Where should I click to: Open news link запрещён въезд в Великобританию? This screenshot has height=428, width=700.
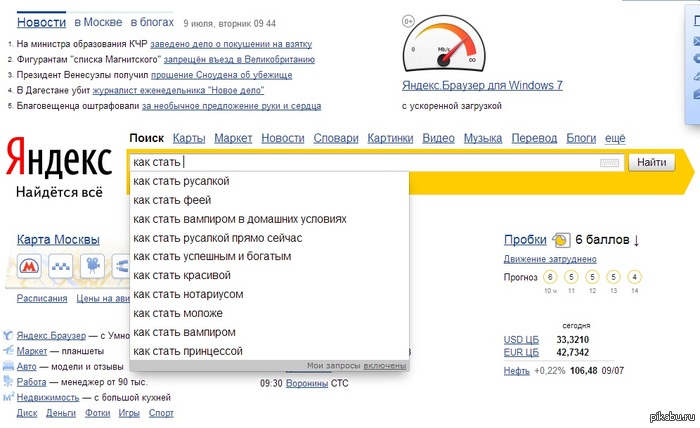click(x=239, y=59)
